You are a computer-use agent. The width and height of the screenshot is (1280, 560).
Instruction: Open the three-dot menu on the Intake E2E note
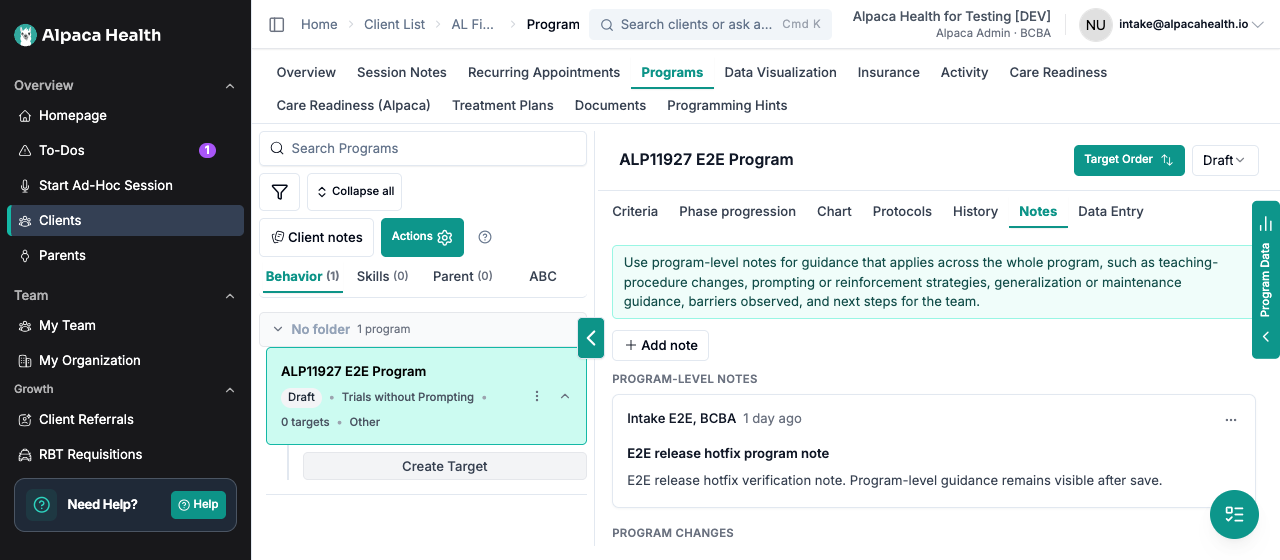[1231, 419]
